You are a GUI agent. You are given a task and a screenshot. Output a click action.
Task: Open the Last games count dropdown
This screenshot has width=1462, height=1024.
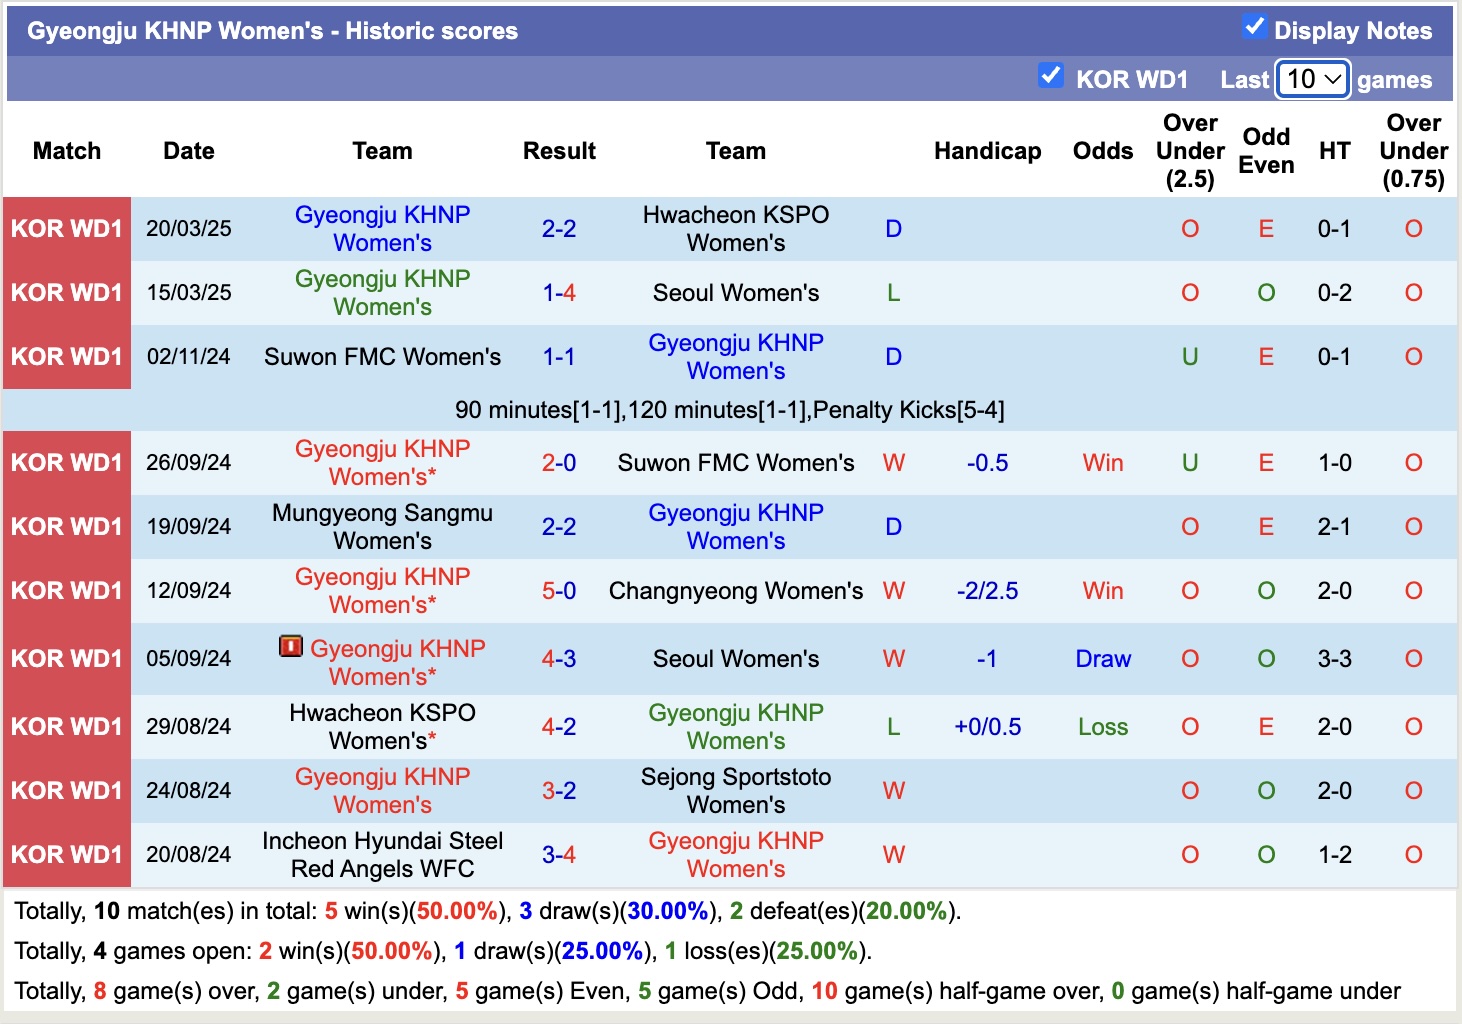1313,78
